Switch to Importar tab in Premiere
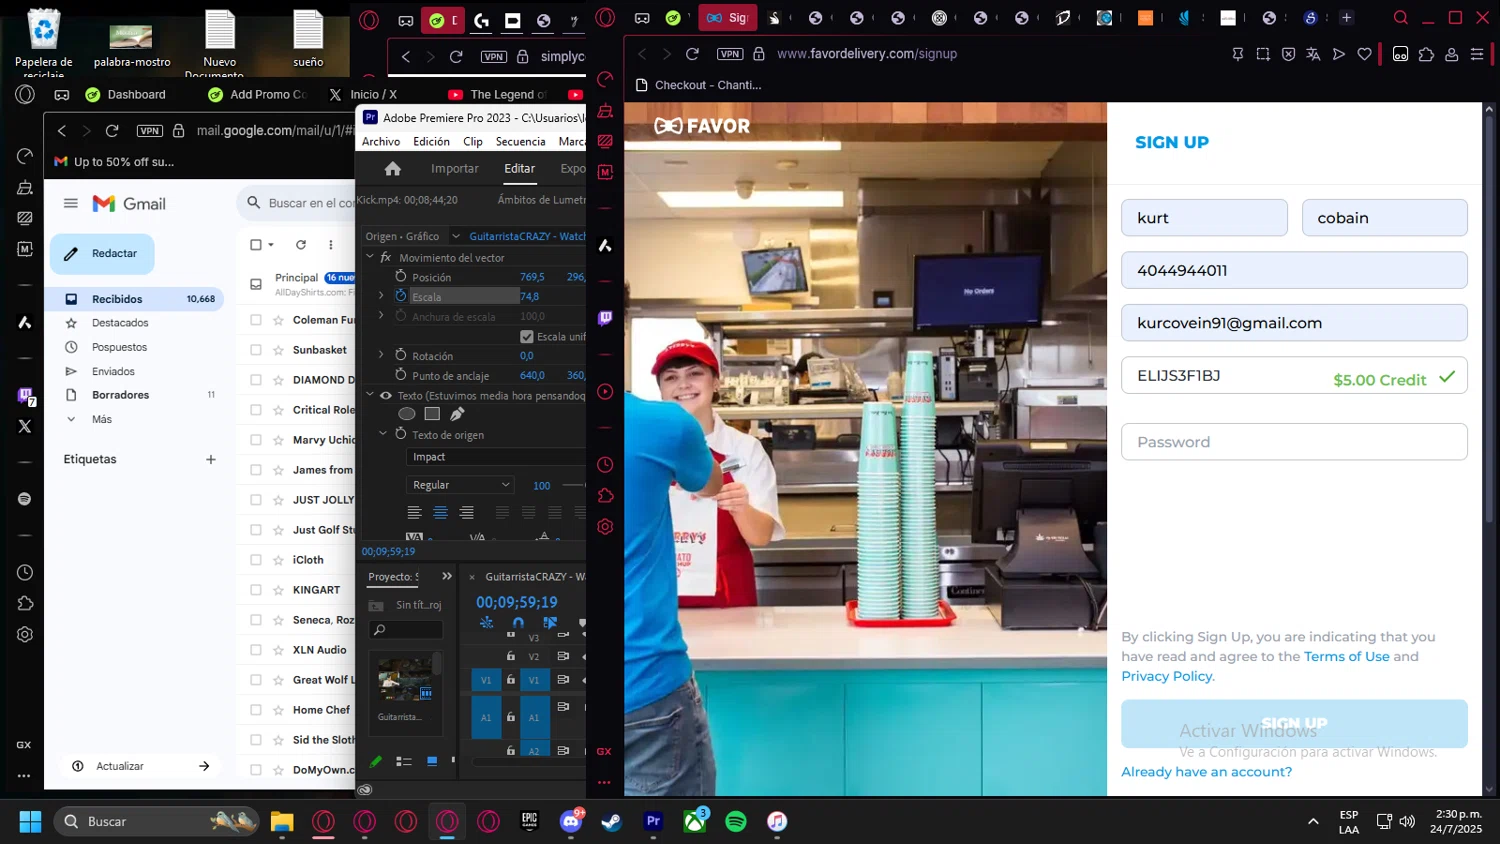The height and width of the screenshot is (844, 1500). (x=454, y=169)
